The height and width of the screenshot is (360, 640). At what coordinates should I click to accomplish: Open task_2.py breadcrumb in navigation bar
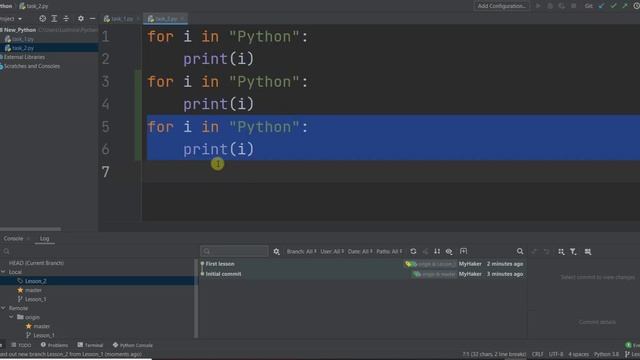pyautogui.click(x=34, y=6)
